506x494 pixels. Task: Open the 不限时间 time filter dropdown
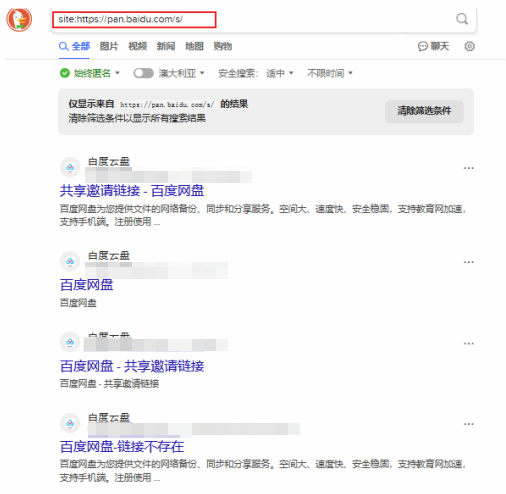[330, 73]
